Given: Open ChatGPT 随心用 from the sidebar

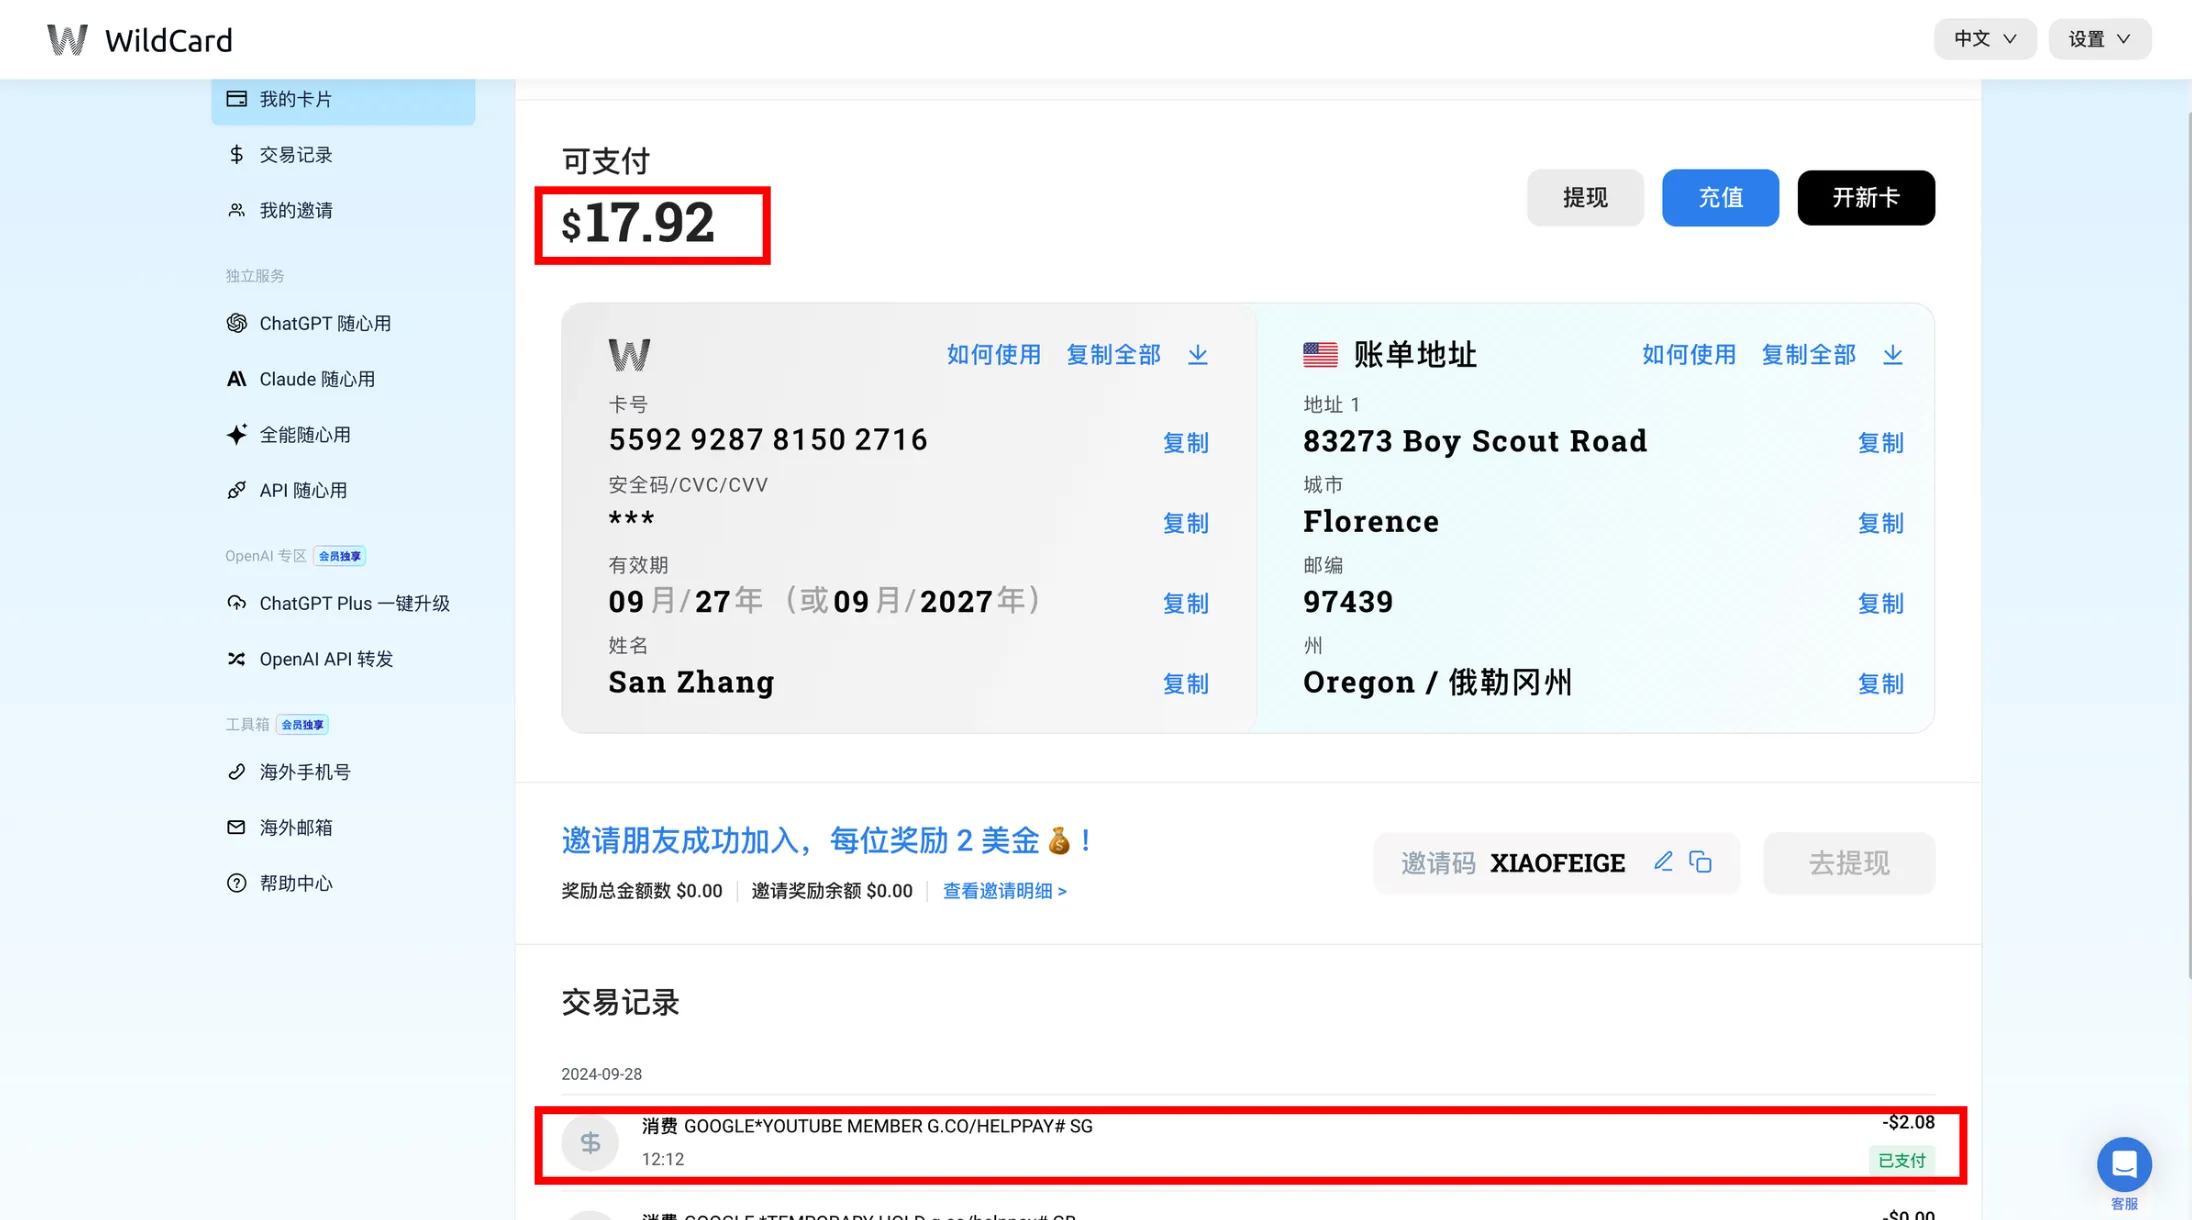Looking at the screenshot, I should tap(324, 323).
